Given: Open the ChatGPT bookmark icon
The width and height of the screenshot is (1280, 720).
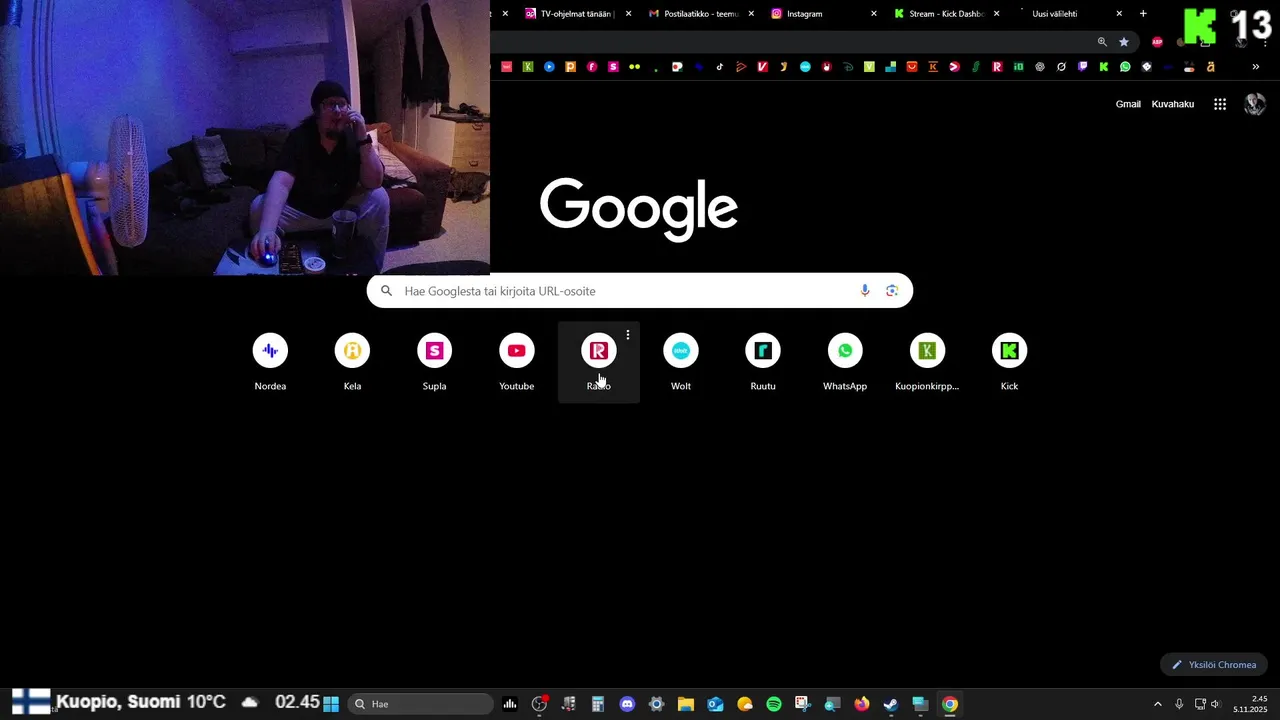Looking at the screenshot, I should coord(1040,67).
